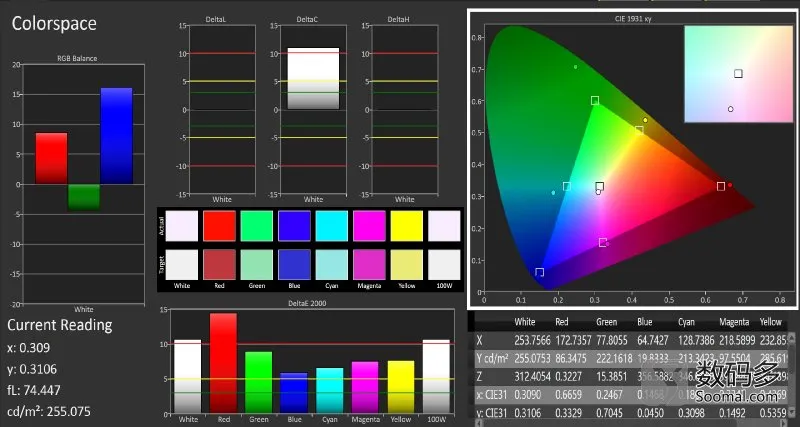Screen dimensions: 800x427
Task: Click the 'CIE 1931 xy' chart title
Action: (633, 19)
